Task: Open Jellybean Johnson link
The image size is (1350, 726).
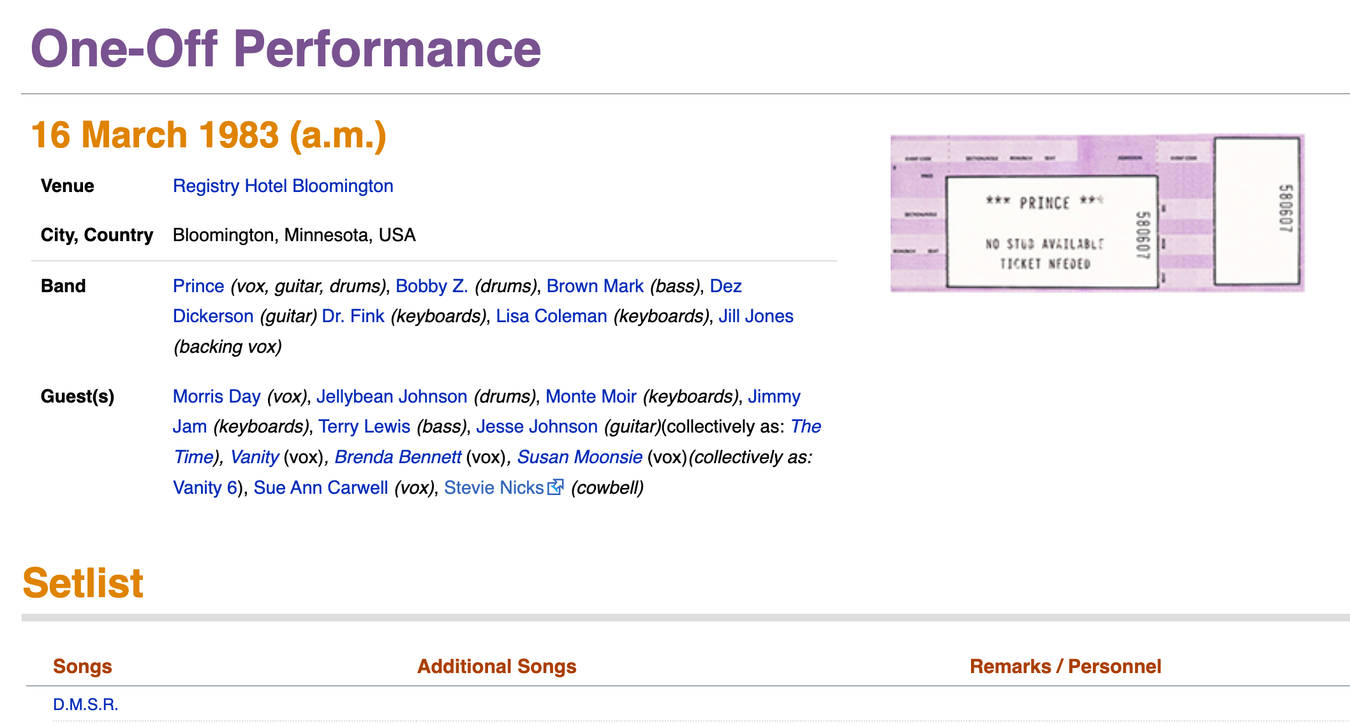Action: tap(392, 396)
